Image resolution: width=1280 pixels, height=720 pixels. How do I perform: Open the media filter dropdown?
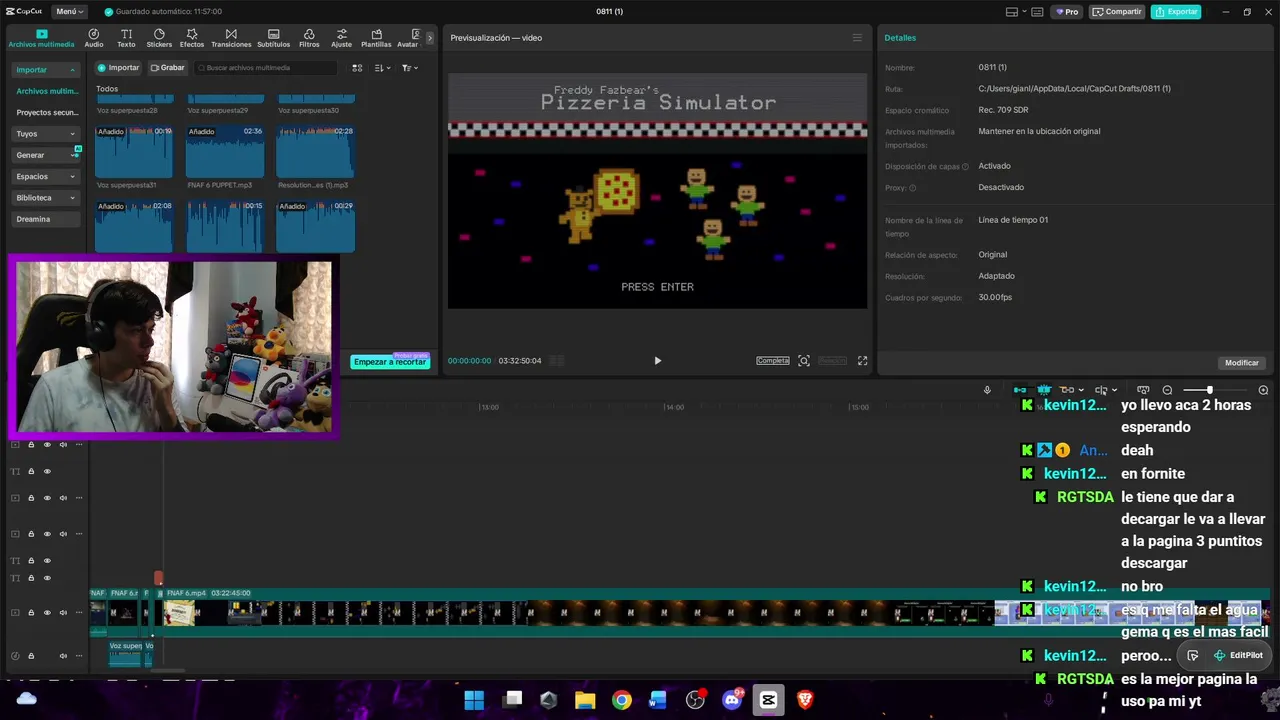410,68
